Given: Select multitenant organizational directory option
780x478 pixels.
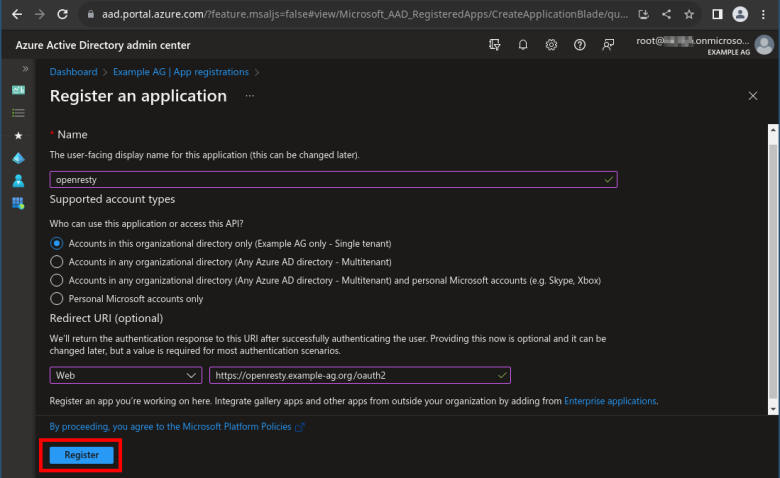Looking at the screenshot, I should pos(57,262).
